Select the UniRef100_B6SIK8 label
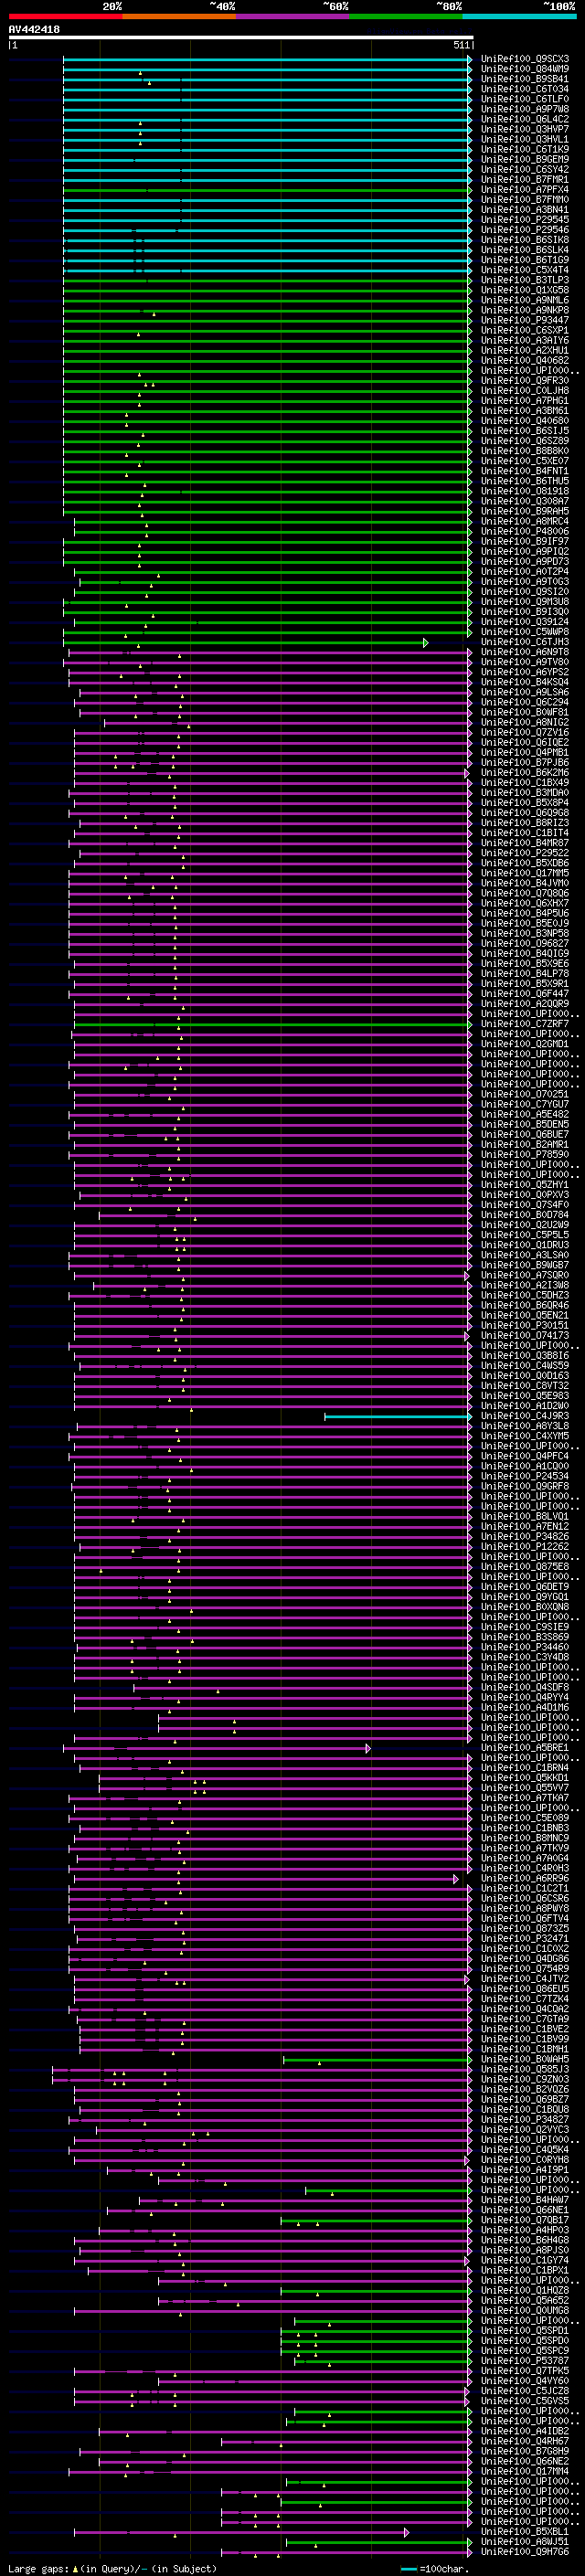Viewport: 585px width, 2576px height. [525, 240]
